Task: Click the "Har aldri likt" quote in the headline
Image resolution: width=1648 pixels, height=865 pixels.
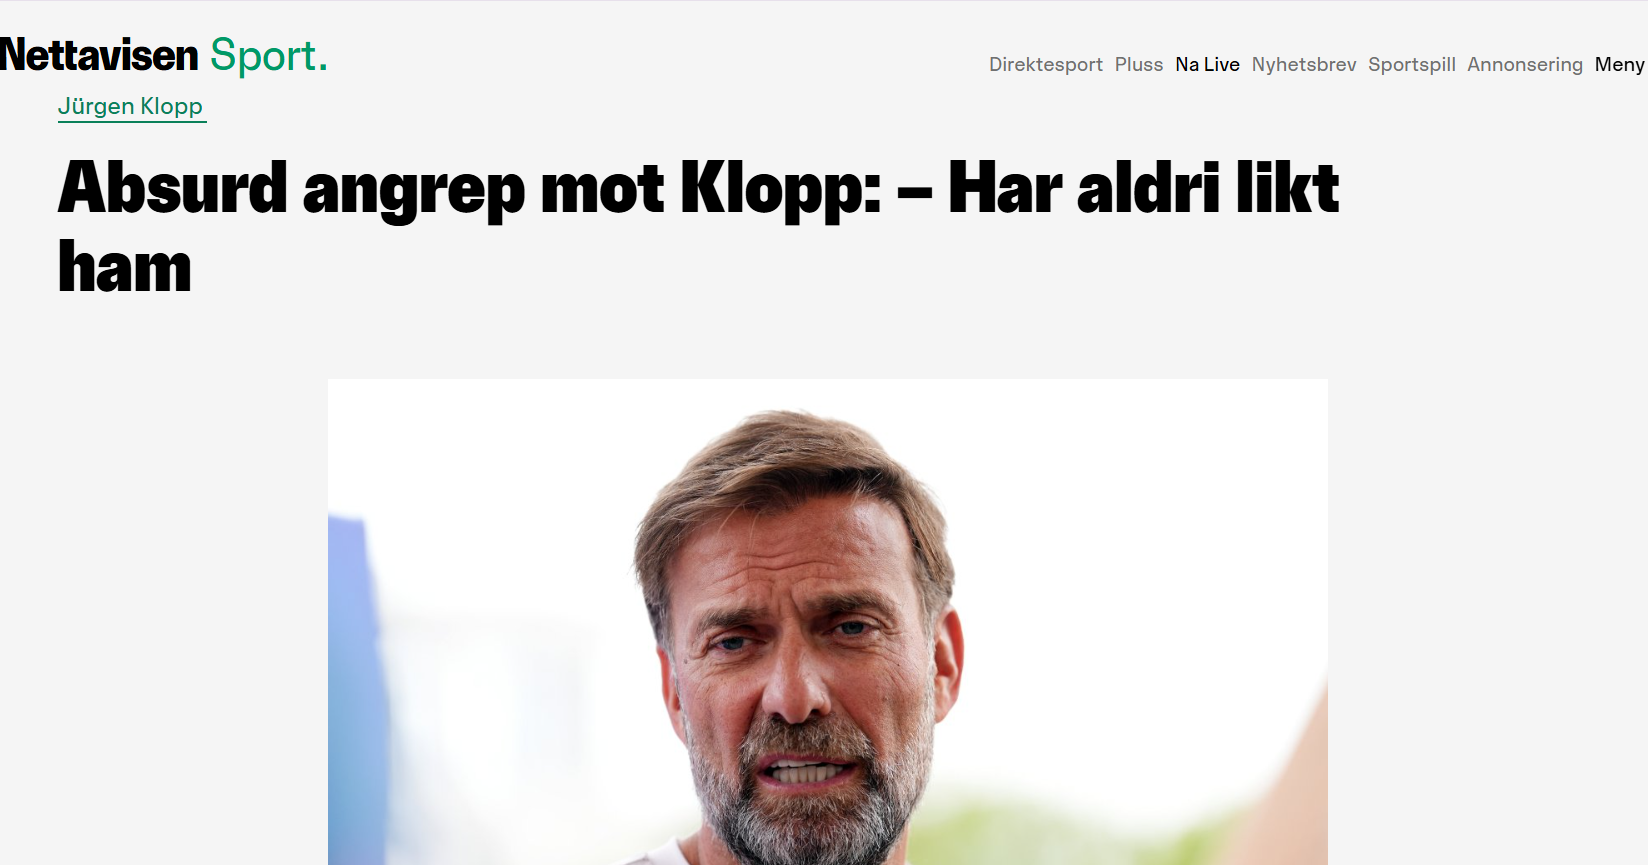Action: click(x=1143, y=188)
